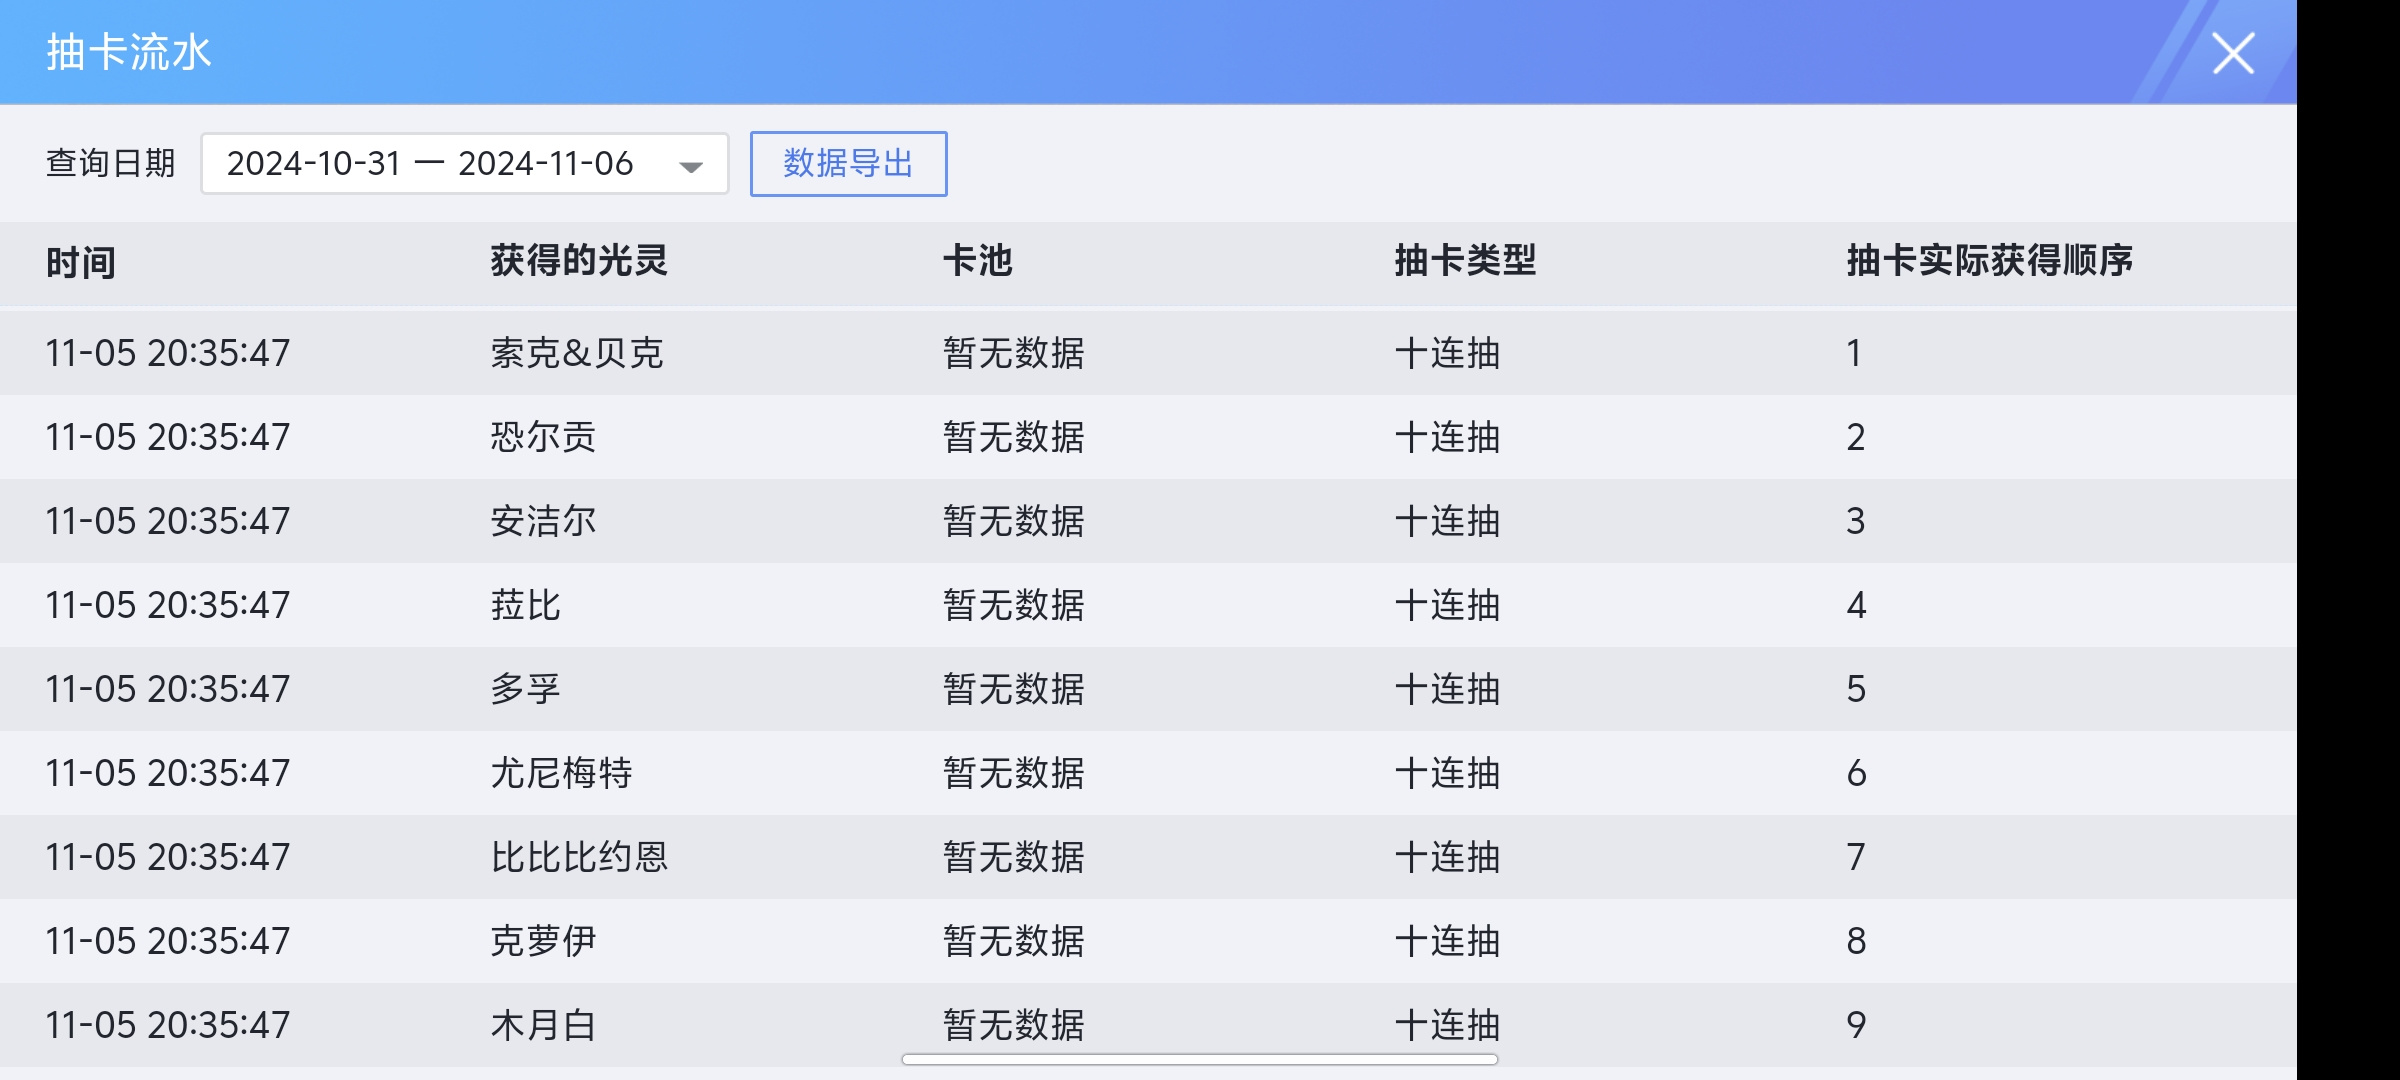The image size is (2400, 1080).
Task: Click order number 9 in the 木月白 row
Action: (x=1856, y=1025)
